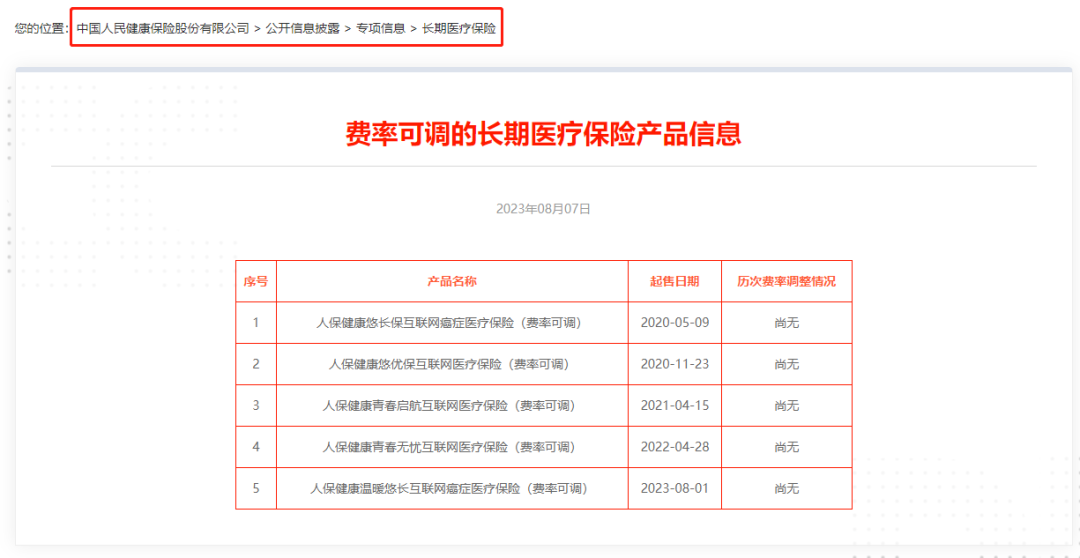Click 尚无 in the 2020-11-23 row
The image size is (1080, 558).
pyautogui.click(x=787, y=364)
